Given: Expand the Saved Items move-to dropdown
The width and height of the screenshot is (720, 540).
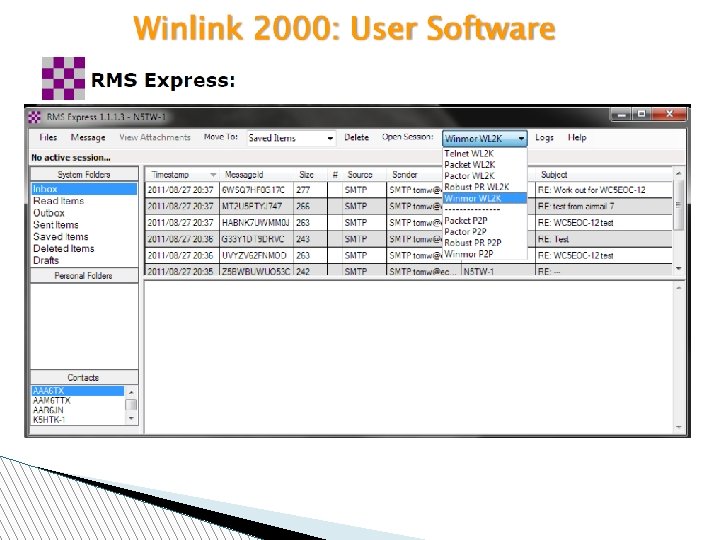Looking at the screenshot, I should coord(330,138).
